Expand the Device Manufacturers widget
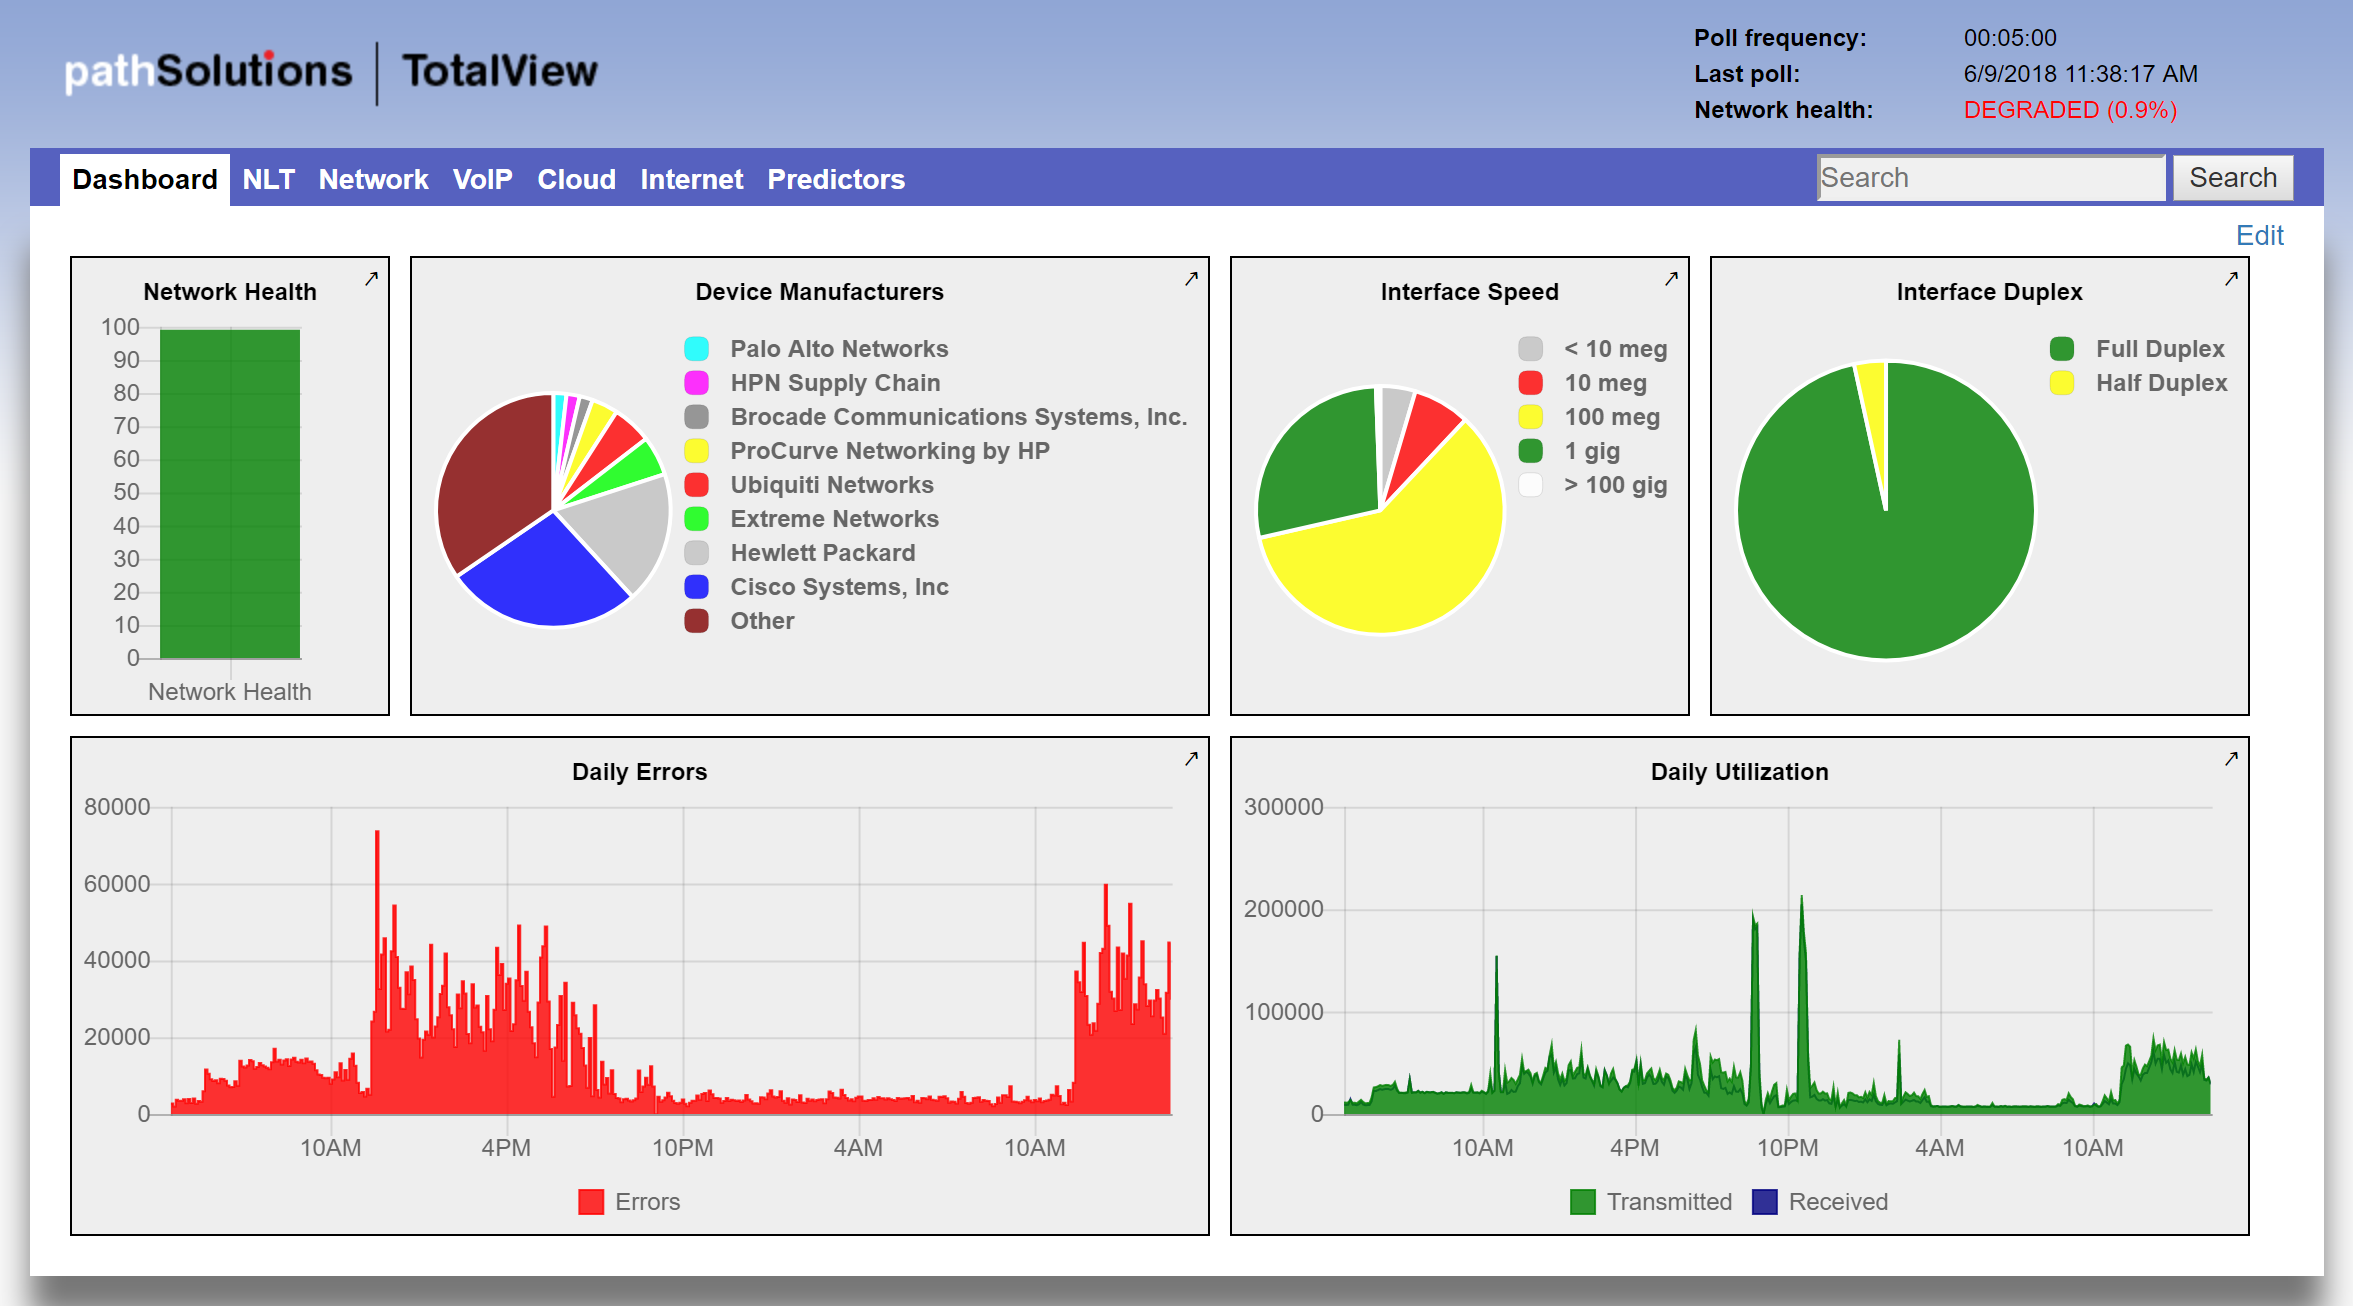Screen dimensions: 2353x1306 click(x=1190, y=279)
